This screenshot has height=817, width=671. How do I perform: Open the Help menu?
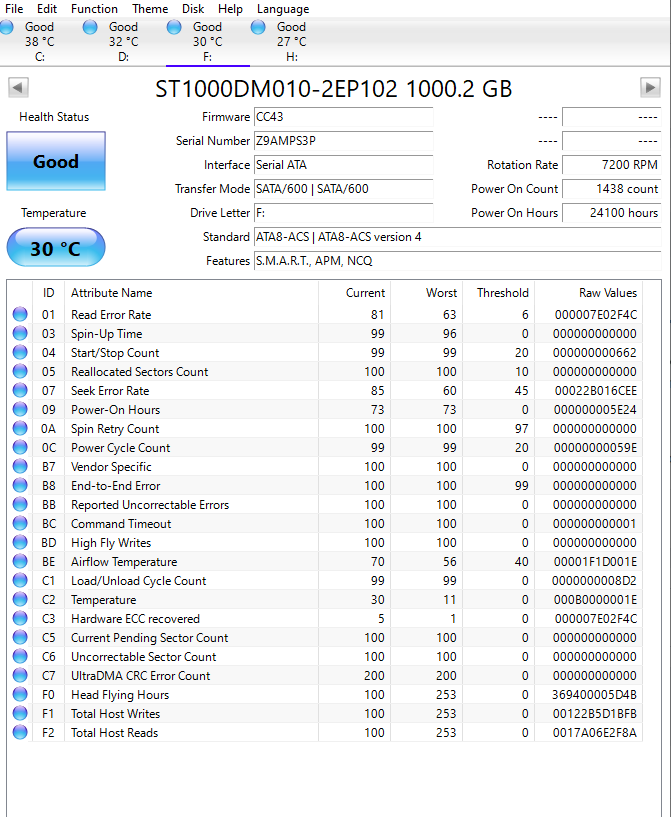230,9
